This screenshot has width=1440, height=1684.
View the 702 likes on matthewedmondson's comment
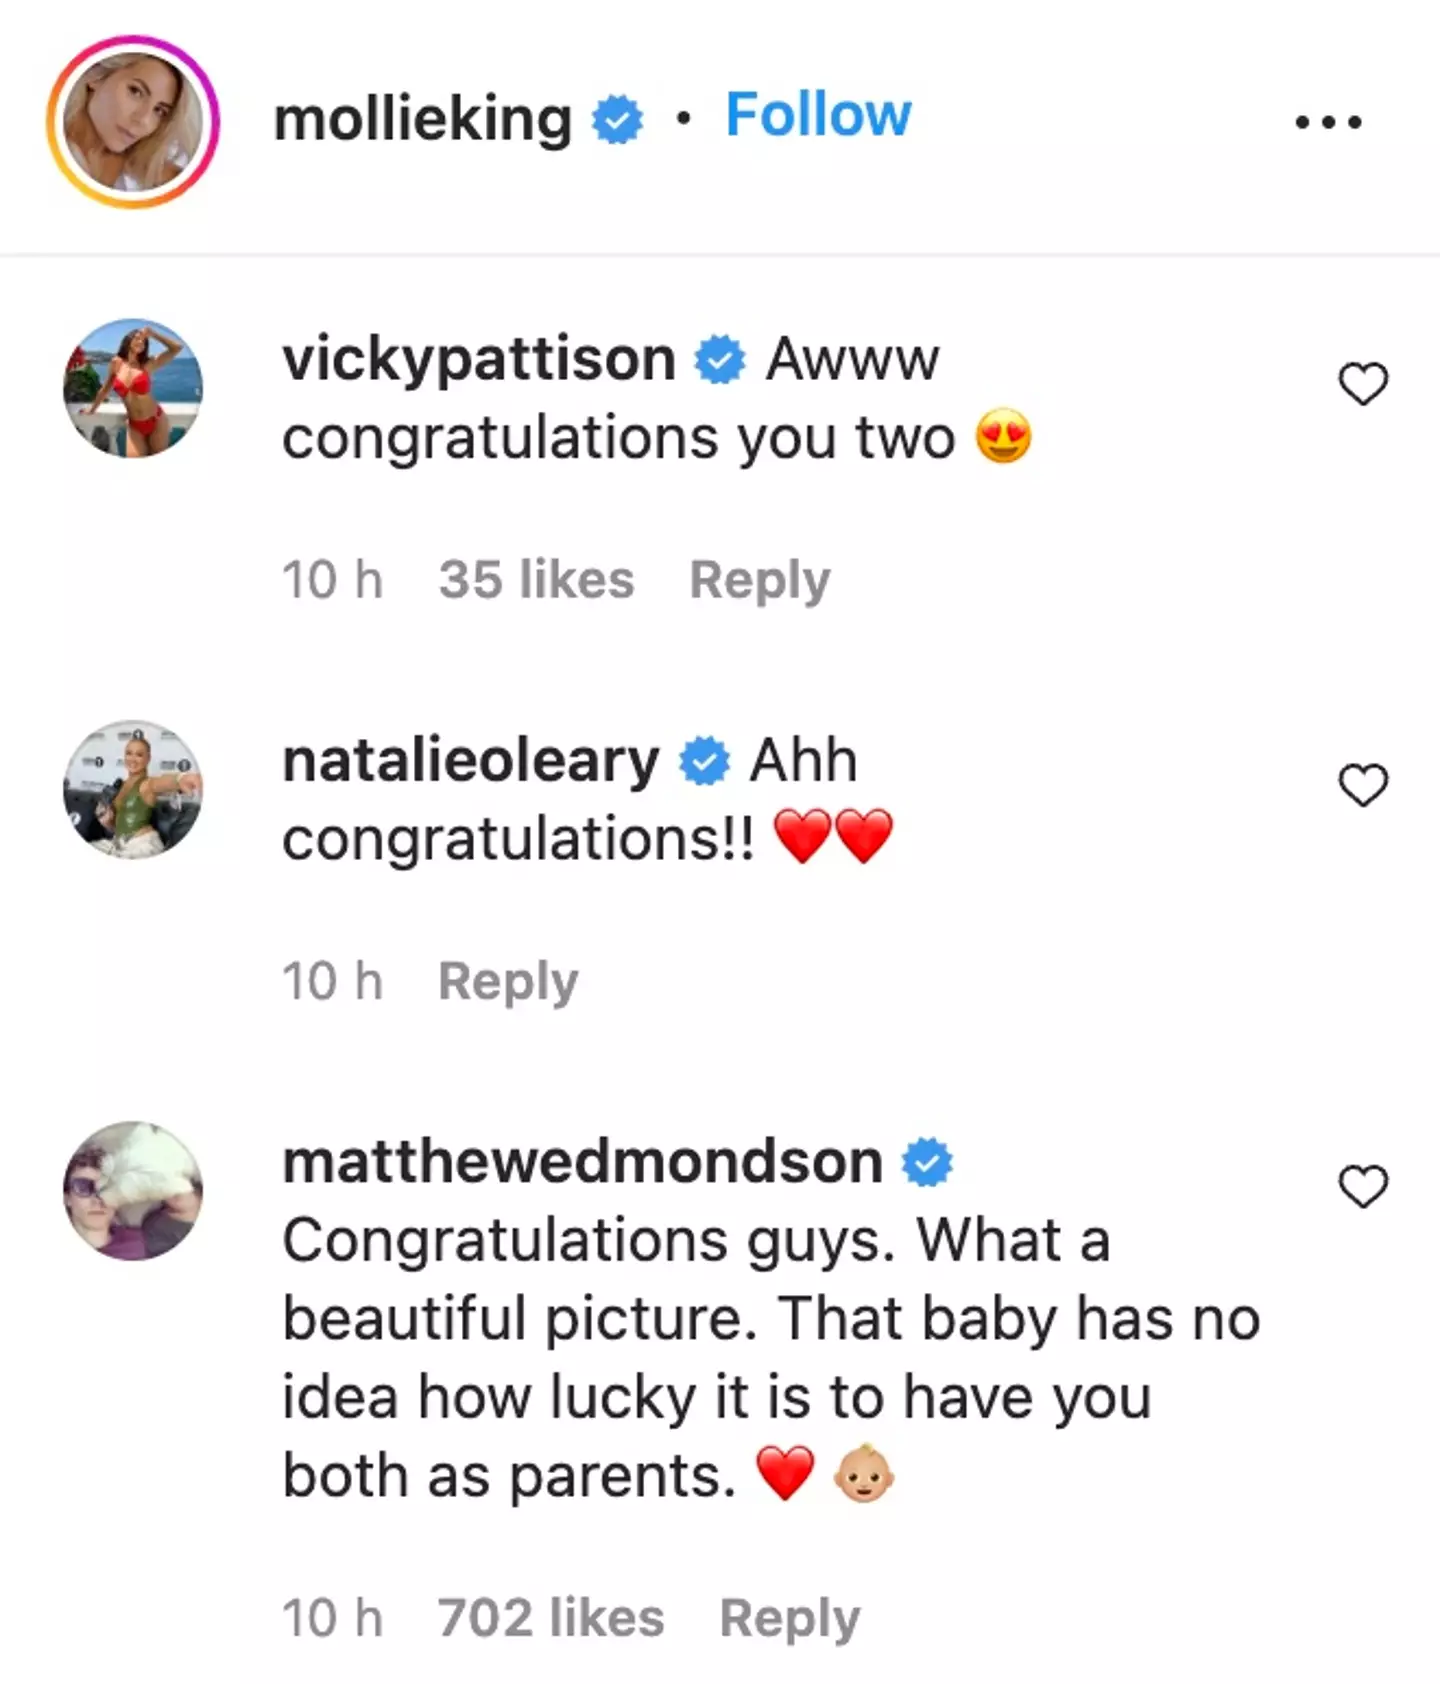point(550,1618)
